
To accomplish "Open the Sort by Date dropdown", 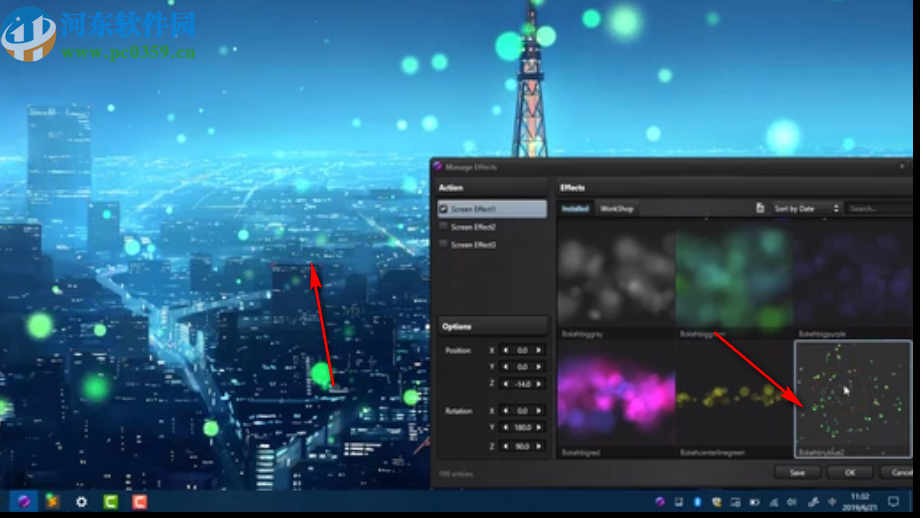I will click(806, 208).
